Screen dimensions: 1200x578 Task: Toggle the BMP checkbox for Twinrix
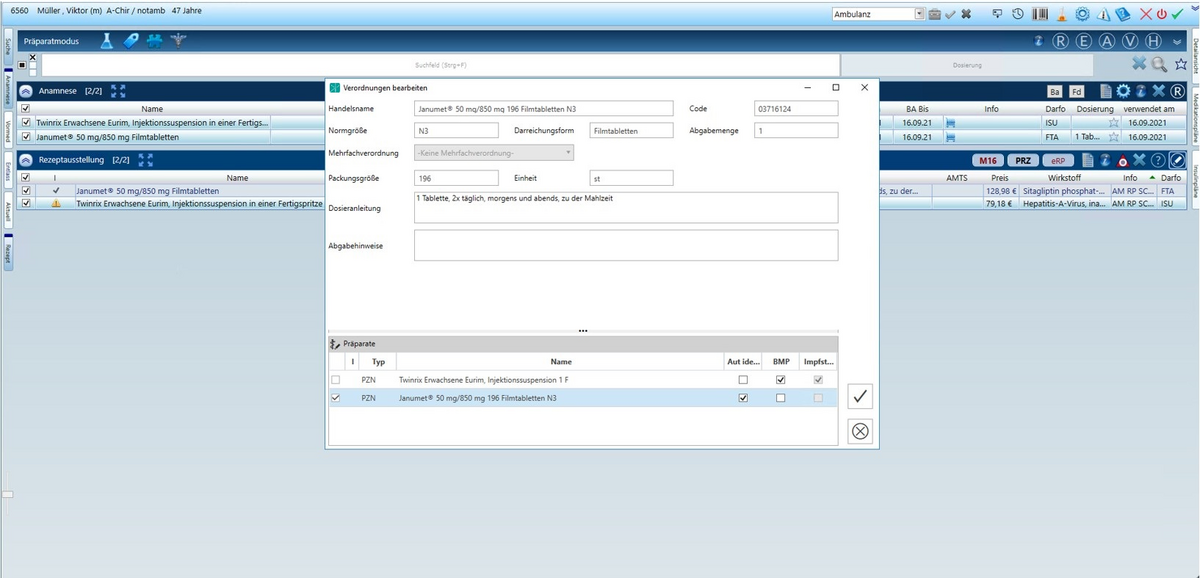click(x=781, y=380)
